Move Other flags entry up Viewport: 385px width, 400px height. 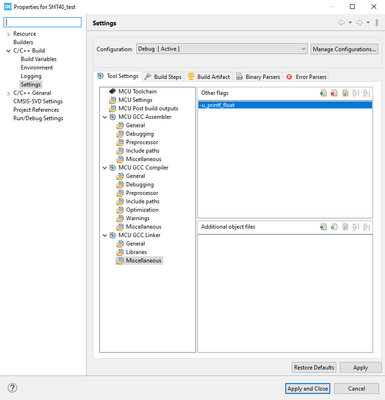click(356, 93)
